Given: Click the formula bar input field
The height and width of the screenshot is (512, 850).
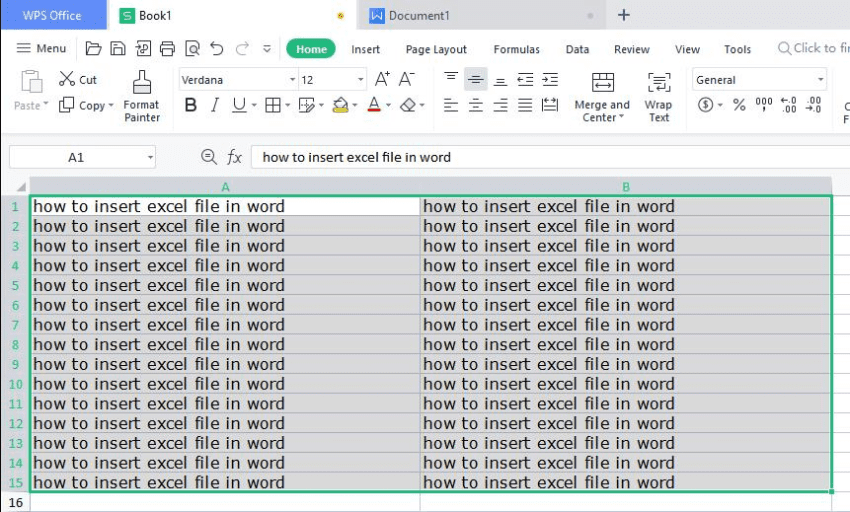Looking at the screenshot, I should pyautogui.click(x=550, y=157).
